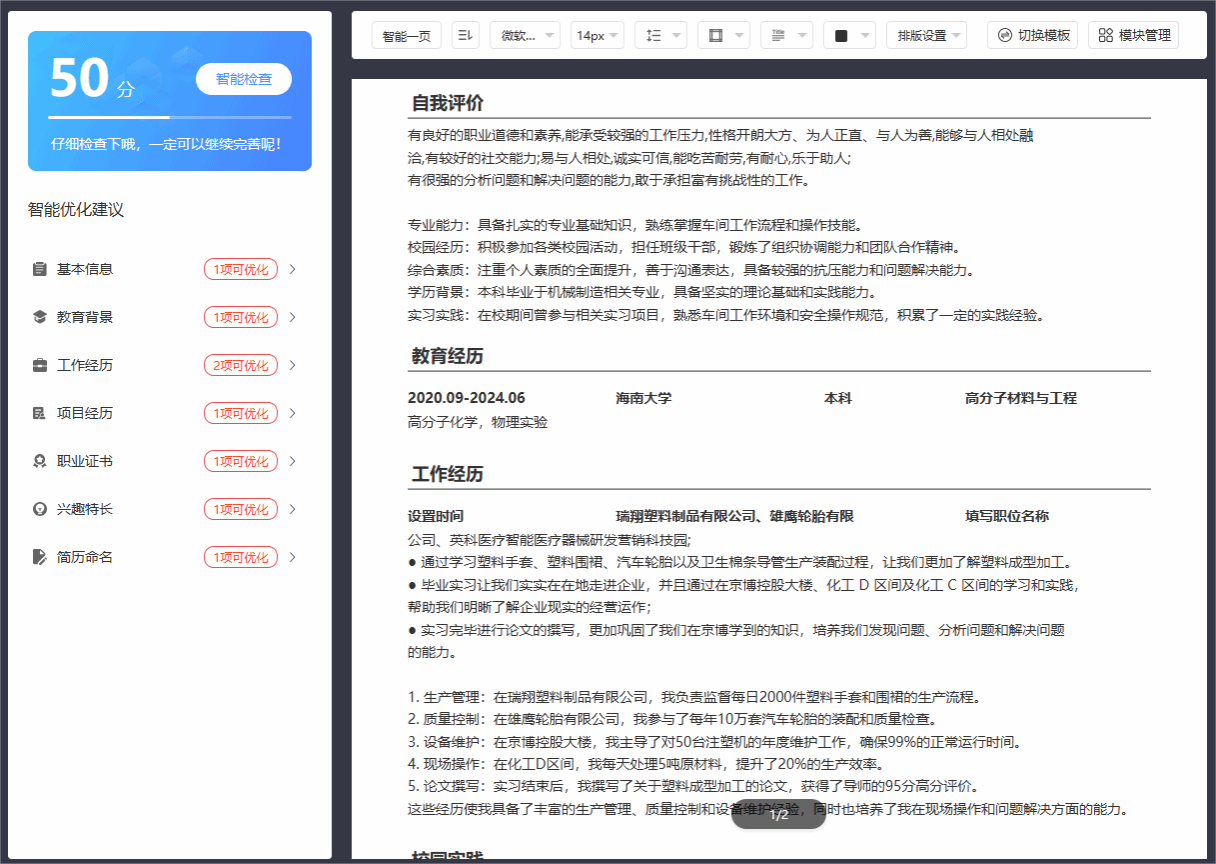
Task: Open 模块管理 module manager
Action: 1134,35
